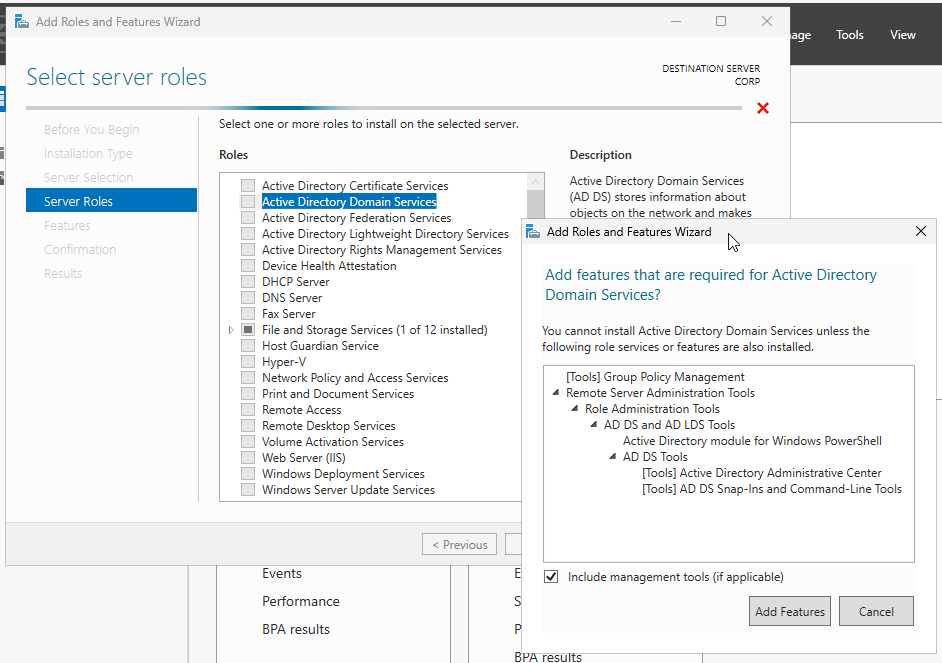942x663 pixels.
Task: Collapse Role Administration Tools node
Action: pos(575,408)
